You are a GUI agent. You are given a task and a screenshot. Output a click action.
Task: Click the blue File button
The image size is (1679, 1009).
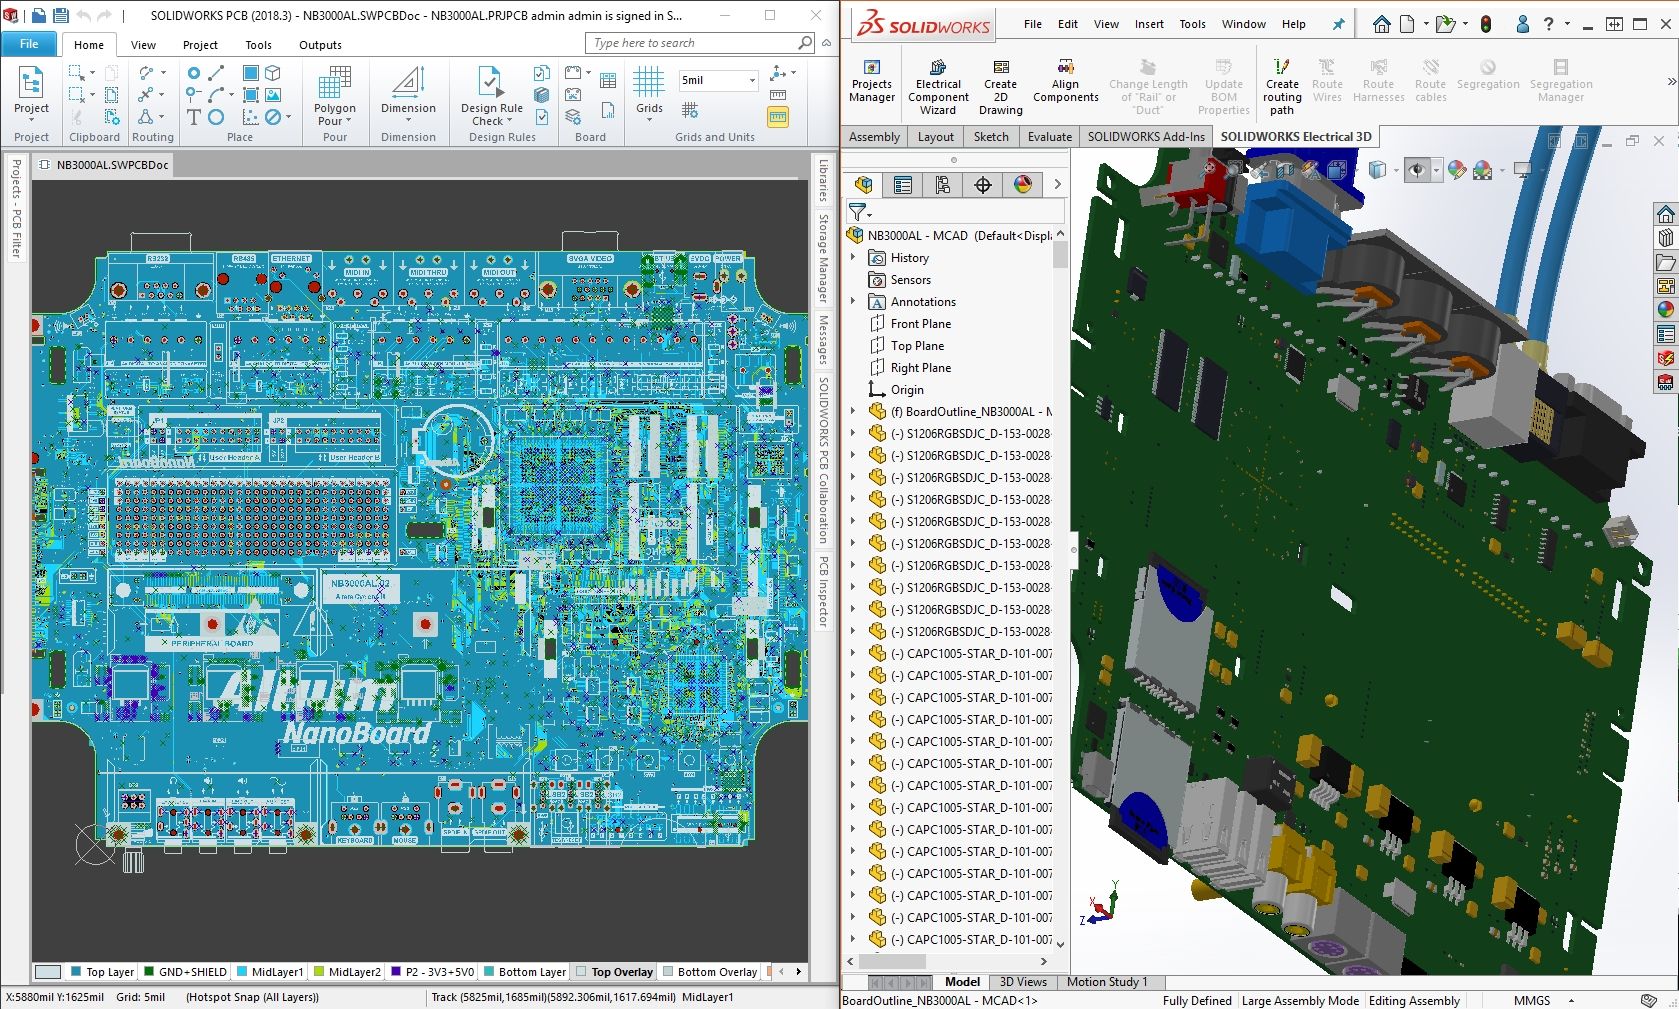(x=29, y=44)
